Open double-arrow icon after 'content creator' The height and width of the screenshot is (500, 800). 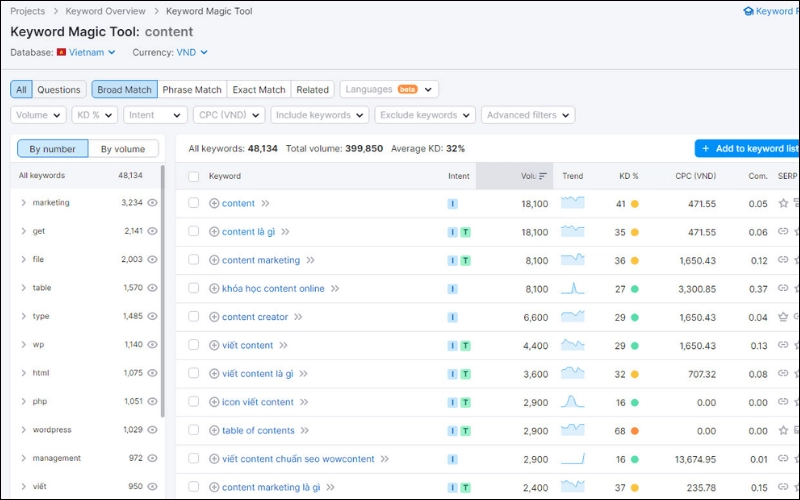click(298, 317)
